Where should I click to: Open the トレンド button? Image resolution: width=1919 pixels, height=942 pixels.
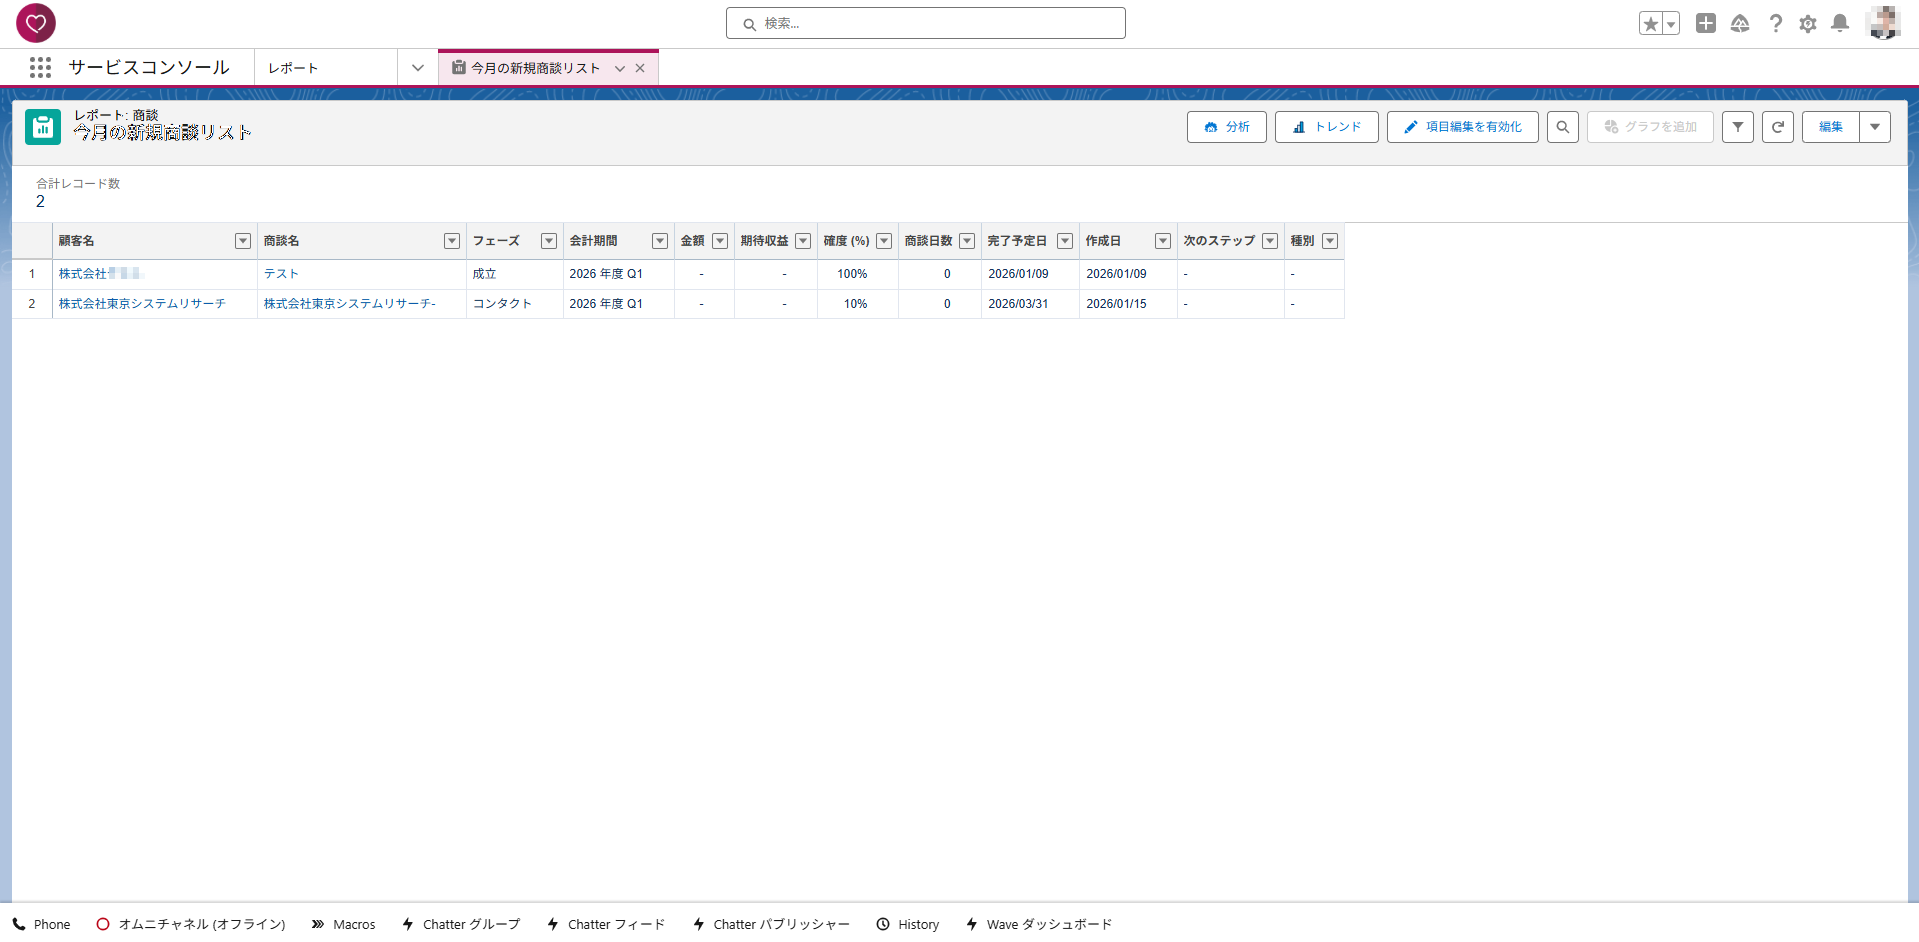1326,127
